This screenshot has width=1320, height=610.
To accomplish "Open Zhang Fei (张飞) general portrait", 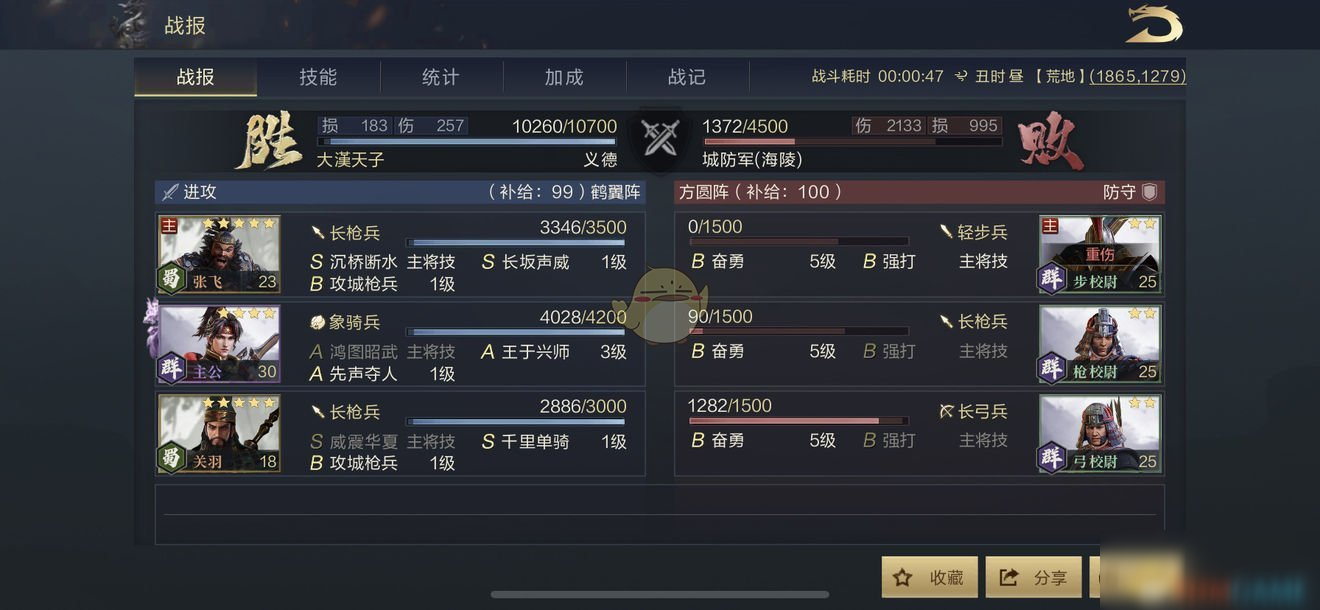I will pos(219,254).
